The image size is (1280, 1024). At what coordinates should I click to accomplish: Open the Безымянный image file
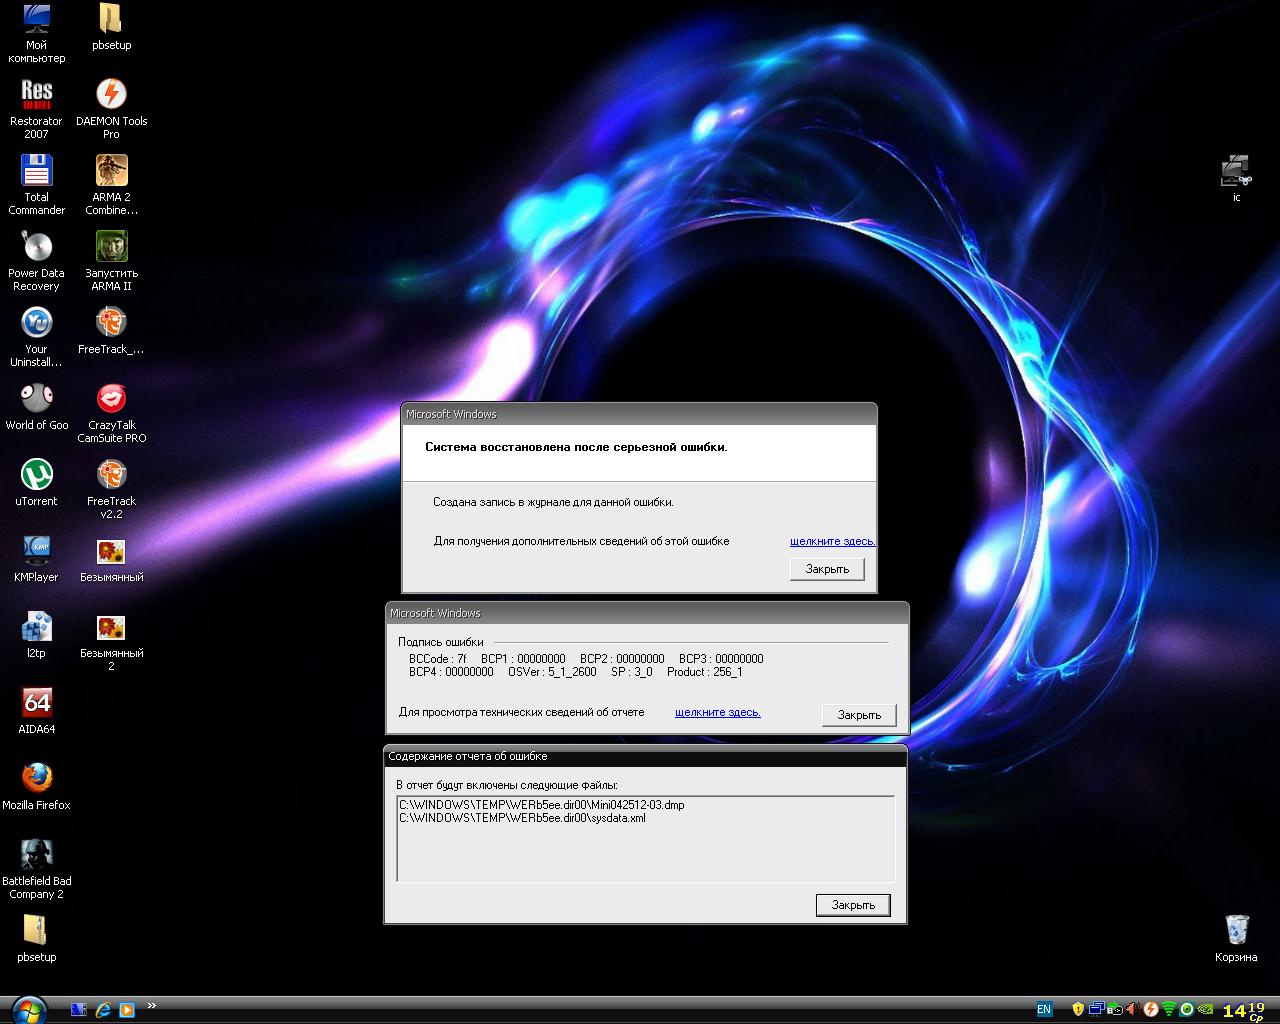[x=111, y=559]
